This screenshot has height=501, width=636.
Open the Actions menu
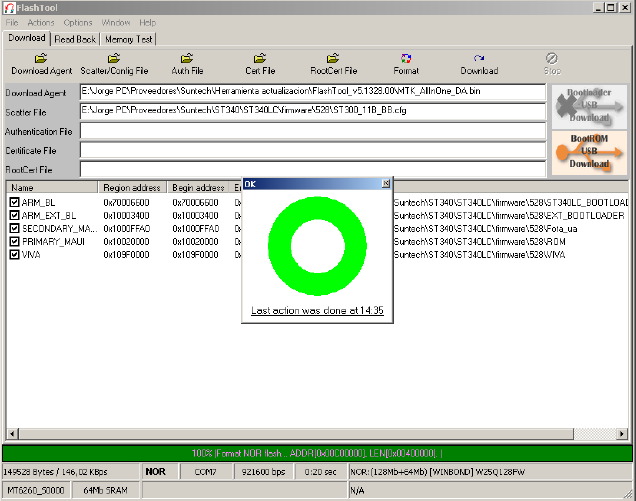[x=41, y=23]
